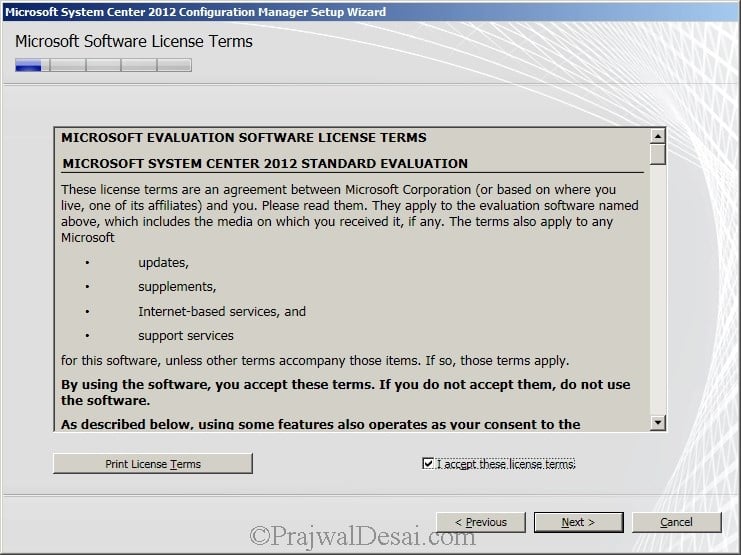The width and height of the screenshot is (741, 555).
Task: Click the wizard progress bar
Action: coord(103,65)
